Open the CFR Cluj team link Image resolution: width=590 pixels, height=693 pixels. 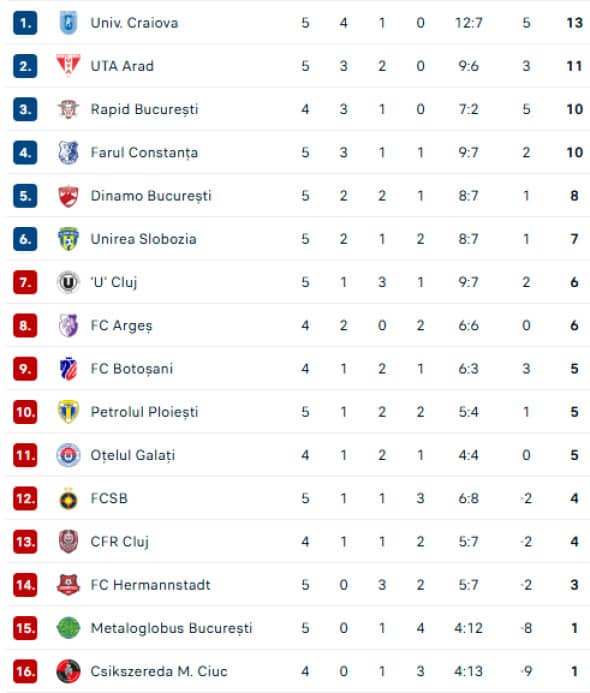tap(119, 542)
